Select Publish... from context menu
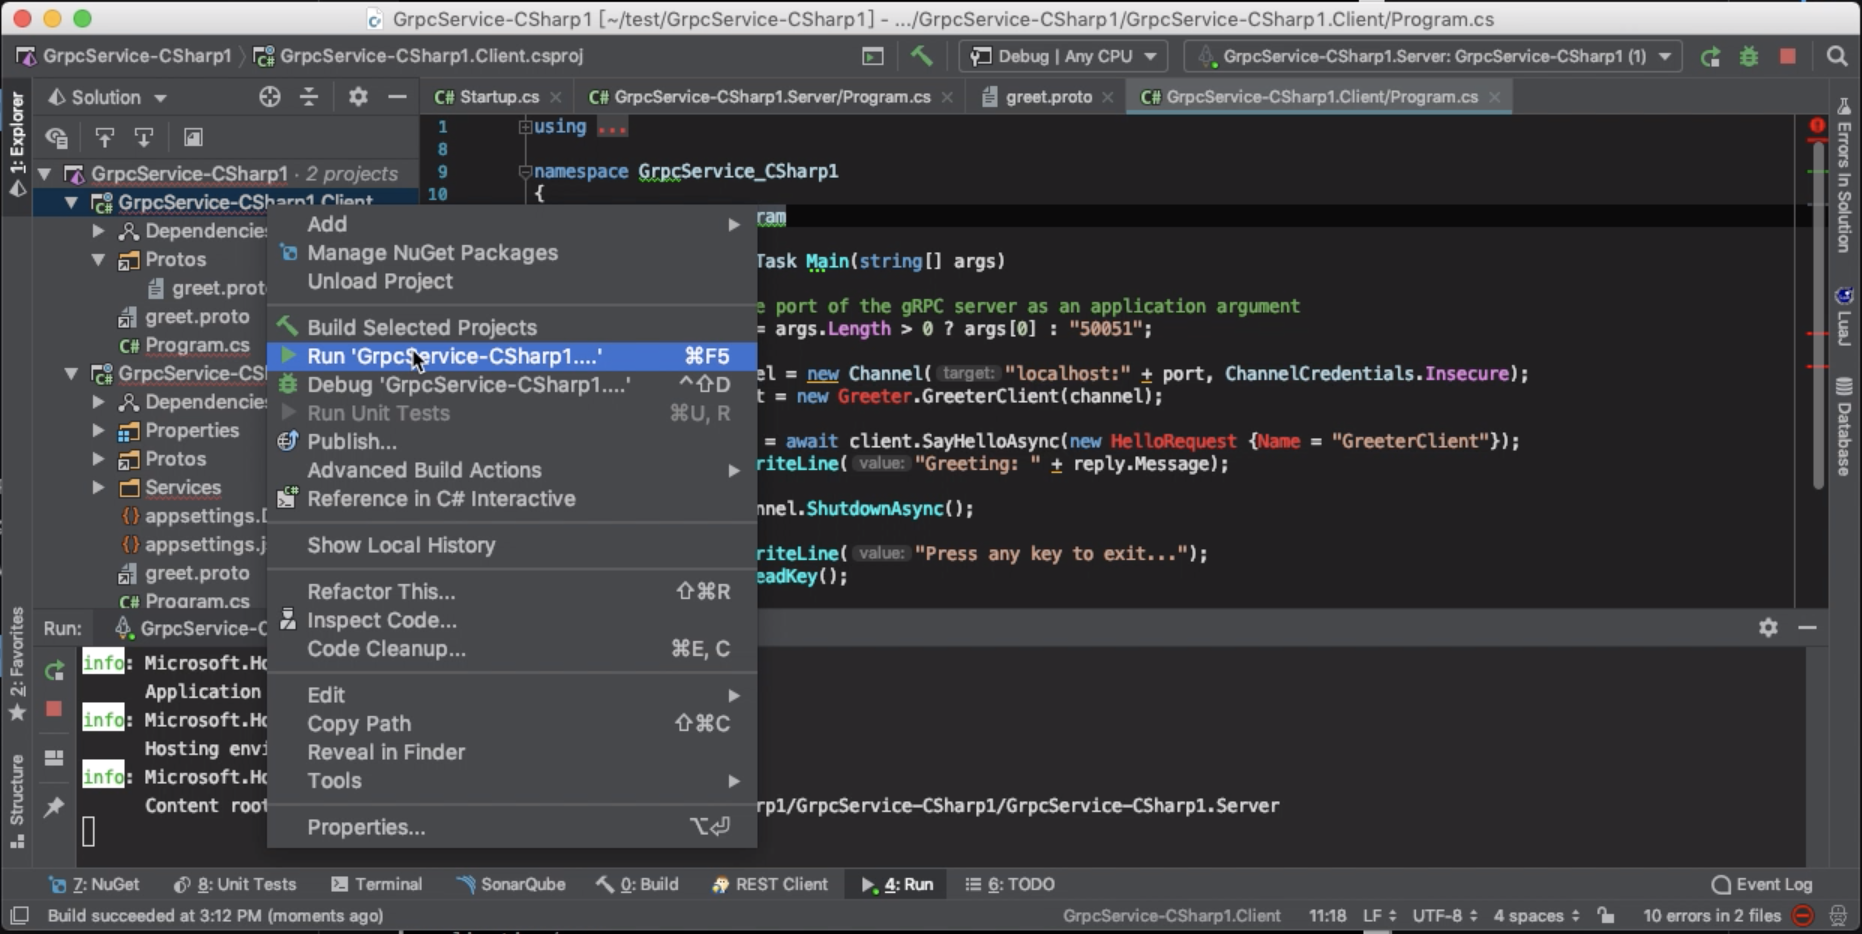 (x=511, y=441)
